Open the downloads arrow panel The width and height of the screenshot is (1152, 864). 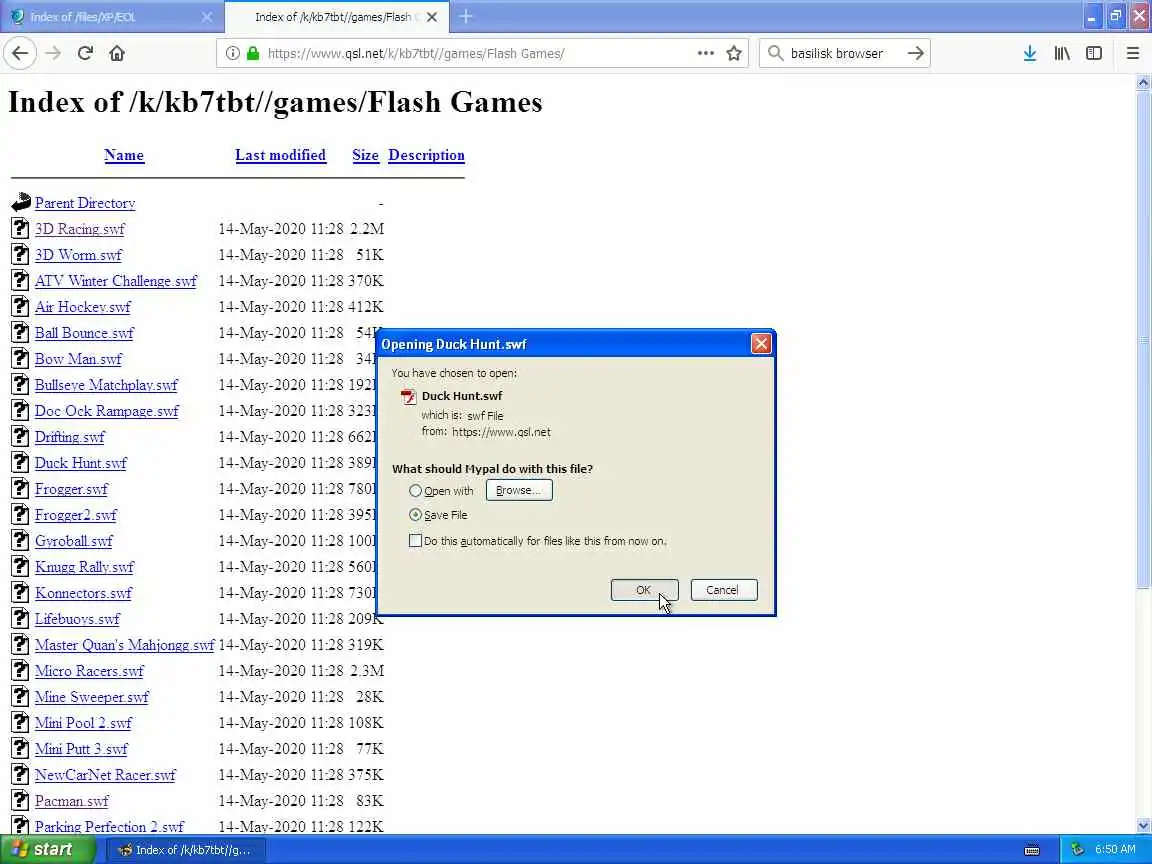tap(1029, 53)
